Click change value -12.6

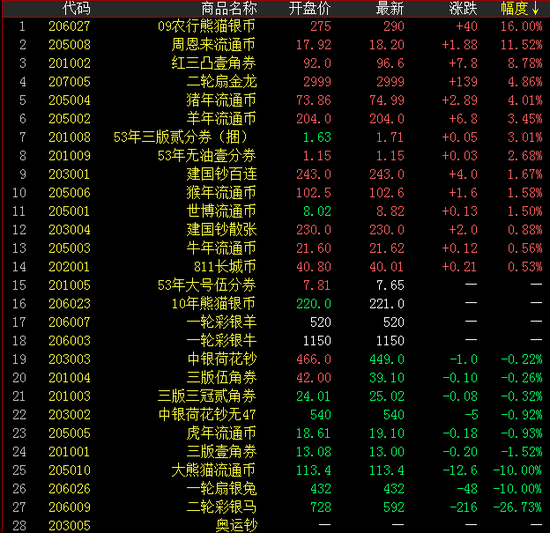pyautogui.click(x=460, y=470)
